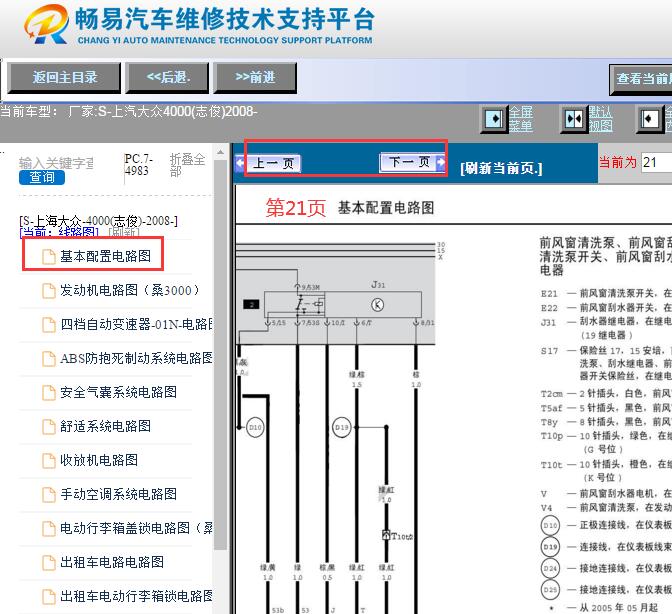
Task: Click the 第21页 page heading
Action: [x=296, y=208]
